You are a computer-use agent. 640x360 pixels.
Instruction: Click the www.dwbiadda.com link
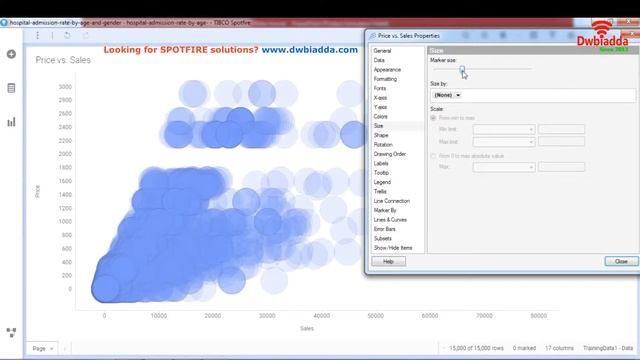(x=310, y=50)
